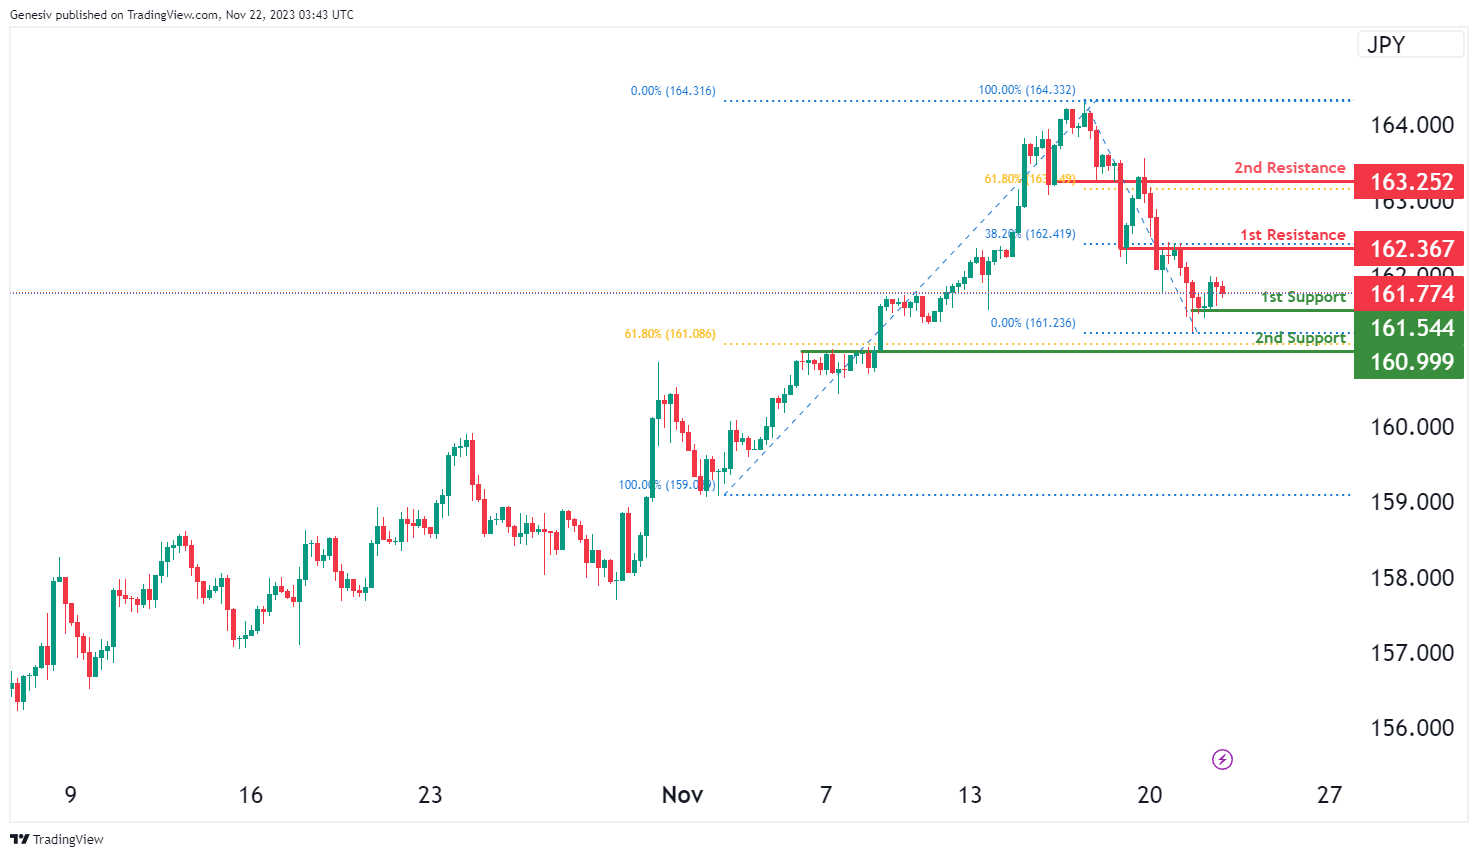This screenshot has height=857, width=1478.
Task: Click the current price label 161.774
Action: (x=1410, y=294)
